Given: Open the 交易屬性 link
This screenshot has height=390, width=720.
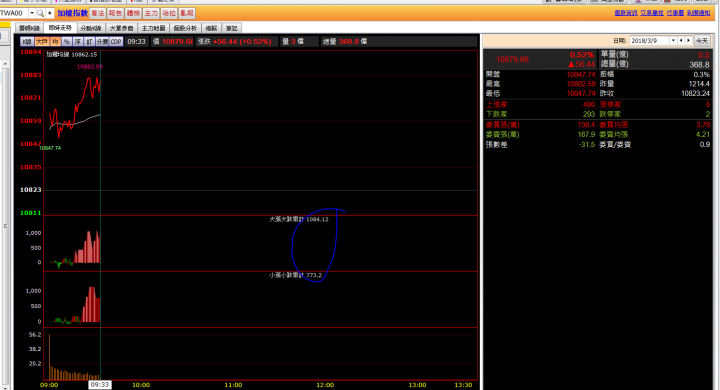Looking at the screenshot, I should [x=652, y=13].
